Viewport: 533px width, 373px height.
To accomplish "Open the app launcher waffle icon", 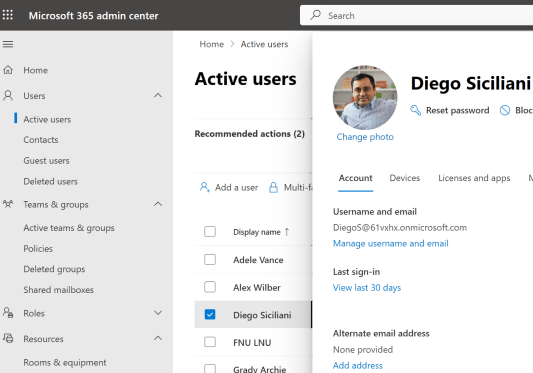I will coord(8,15).
